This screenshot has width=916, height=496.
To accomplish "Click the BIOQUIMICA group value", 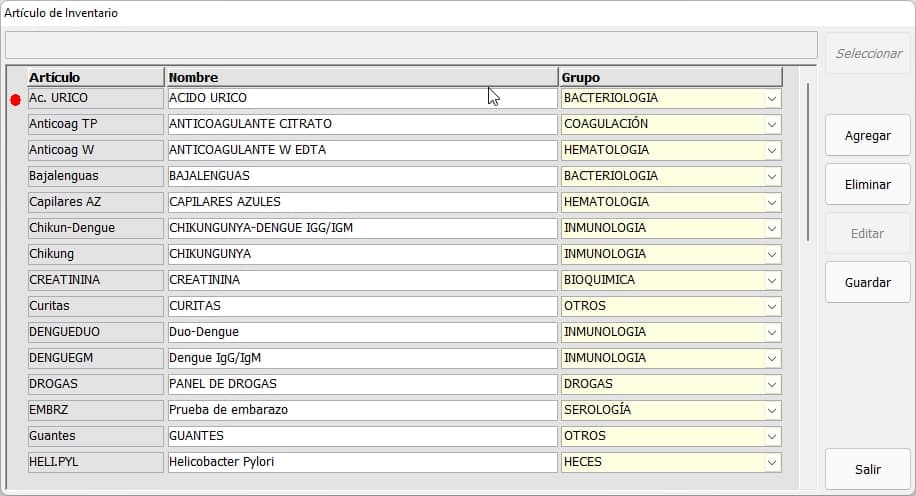I will coord(599,280).
